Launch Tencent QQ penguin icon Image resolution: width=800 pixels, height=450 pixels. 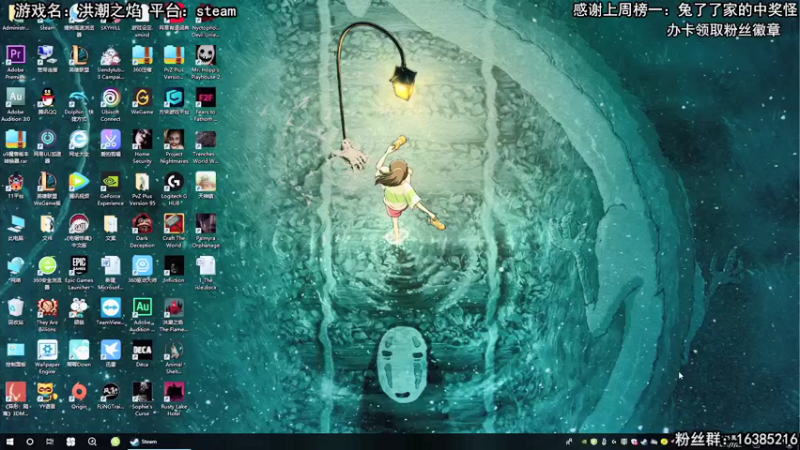point(47,101)
